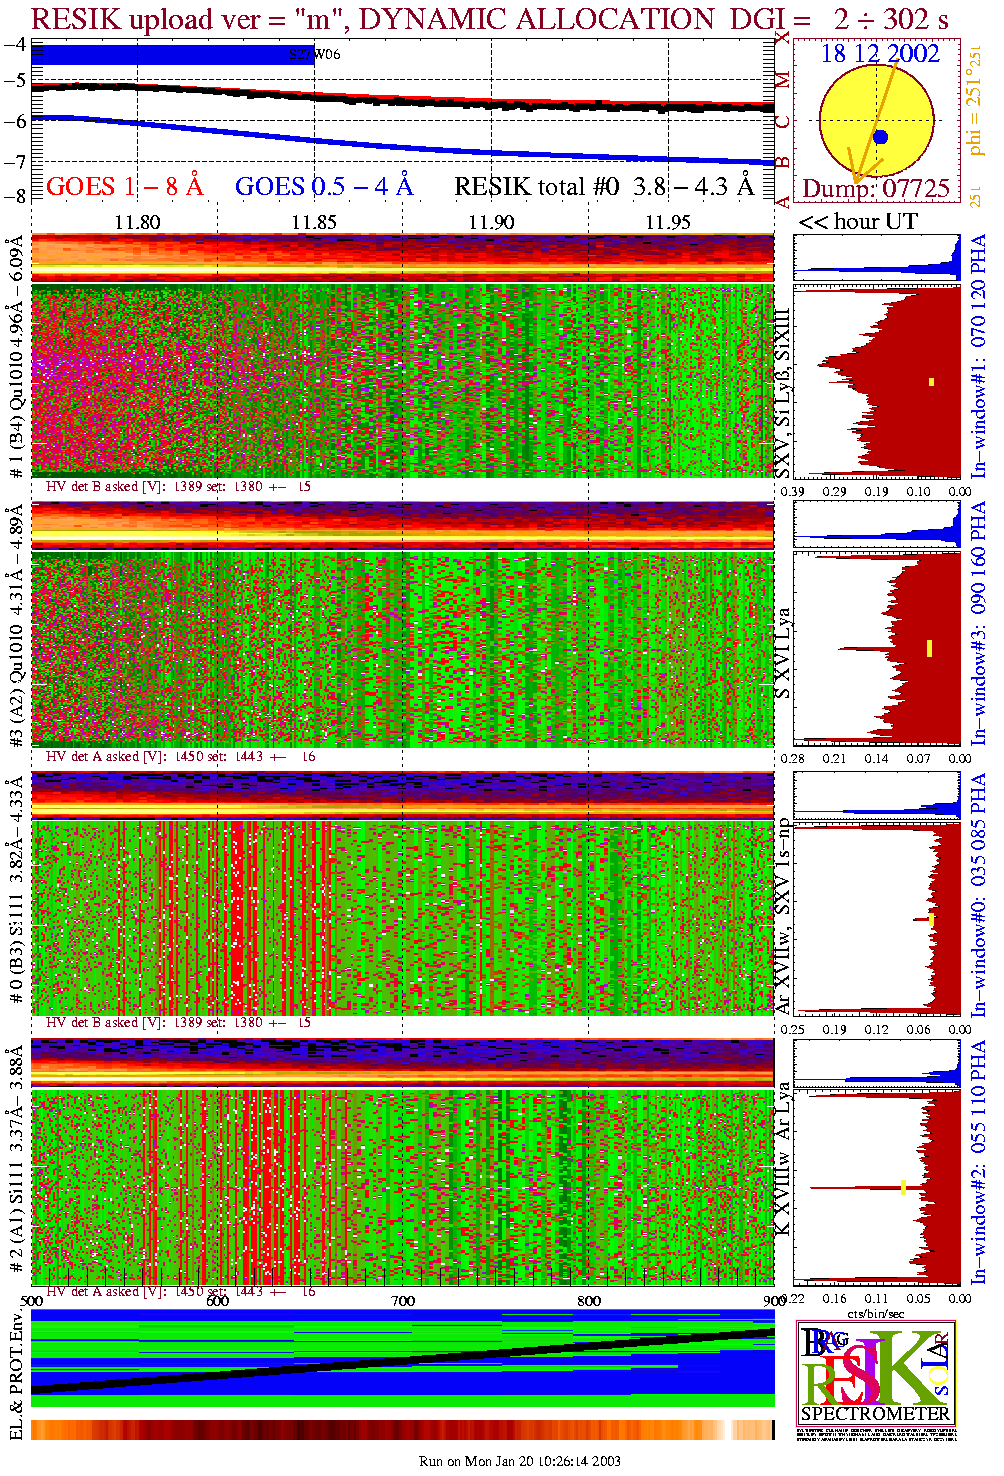The width and height of the screenshot is (1004, 1476).
Task: Click the 'S XVI Lya' line label
Action: click(x=783, y=653)
